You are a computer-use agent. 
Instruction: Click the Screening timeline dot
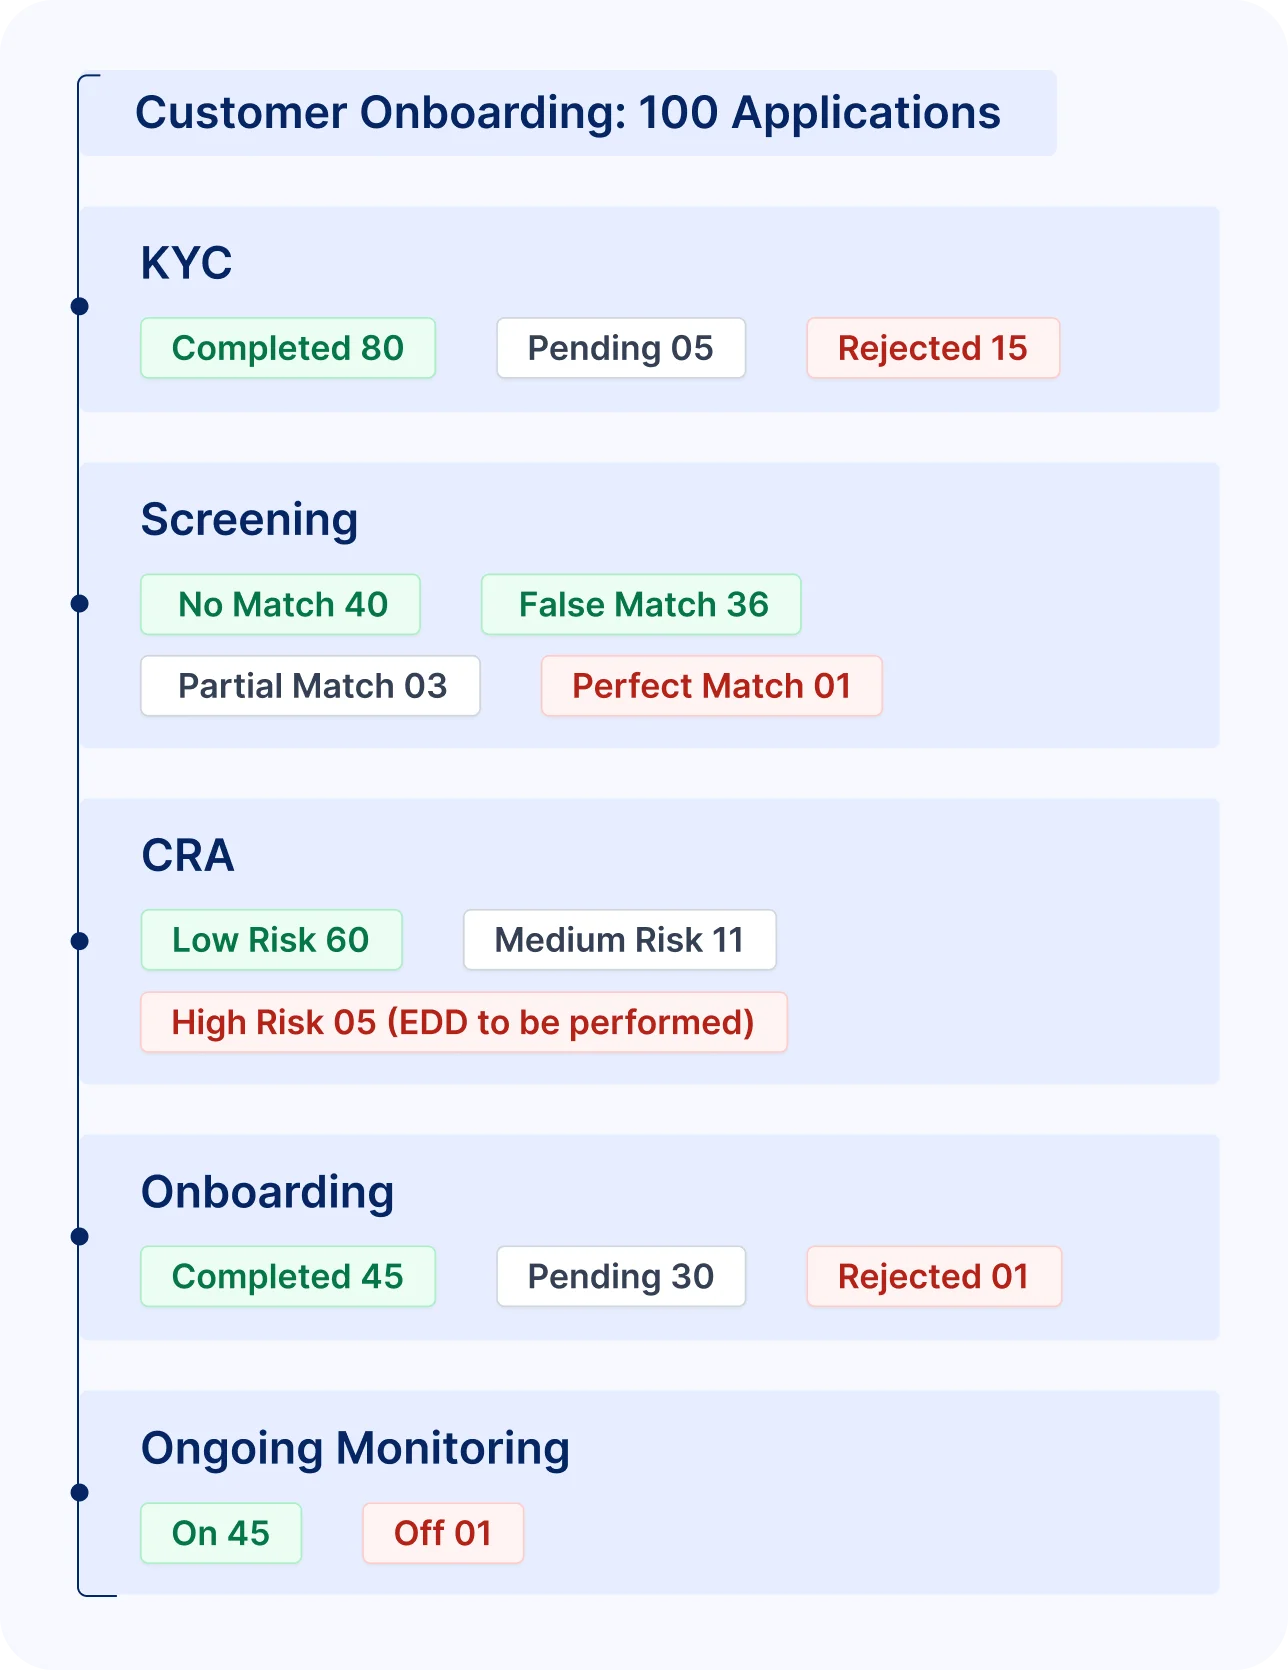tap(80, 603)
